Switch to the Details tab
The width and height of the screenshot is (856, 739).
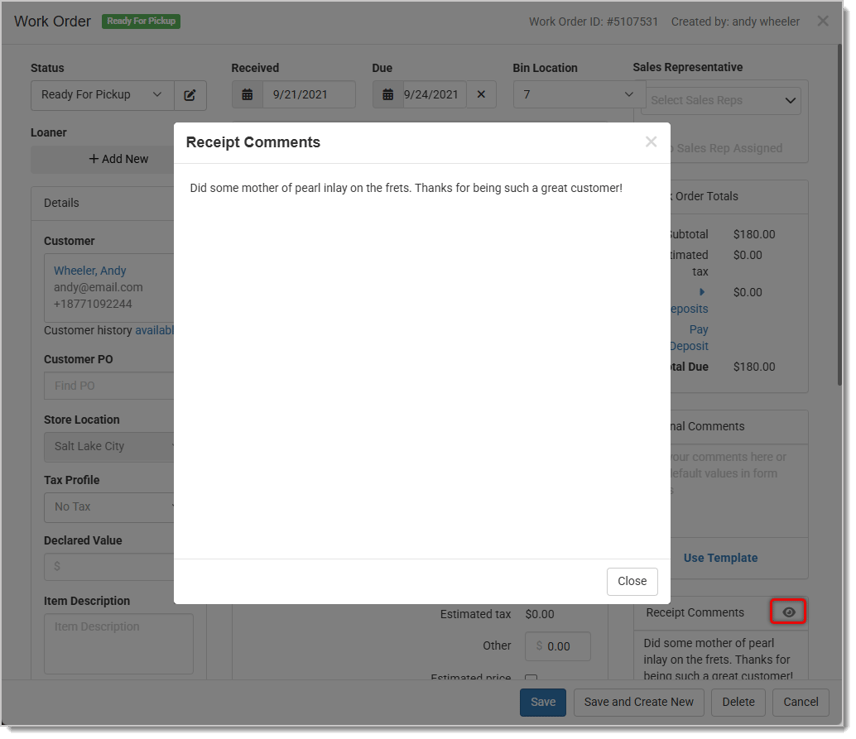[x=62, y=202]
